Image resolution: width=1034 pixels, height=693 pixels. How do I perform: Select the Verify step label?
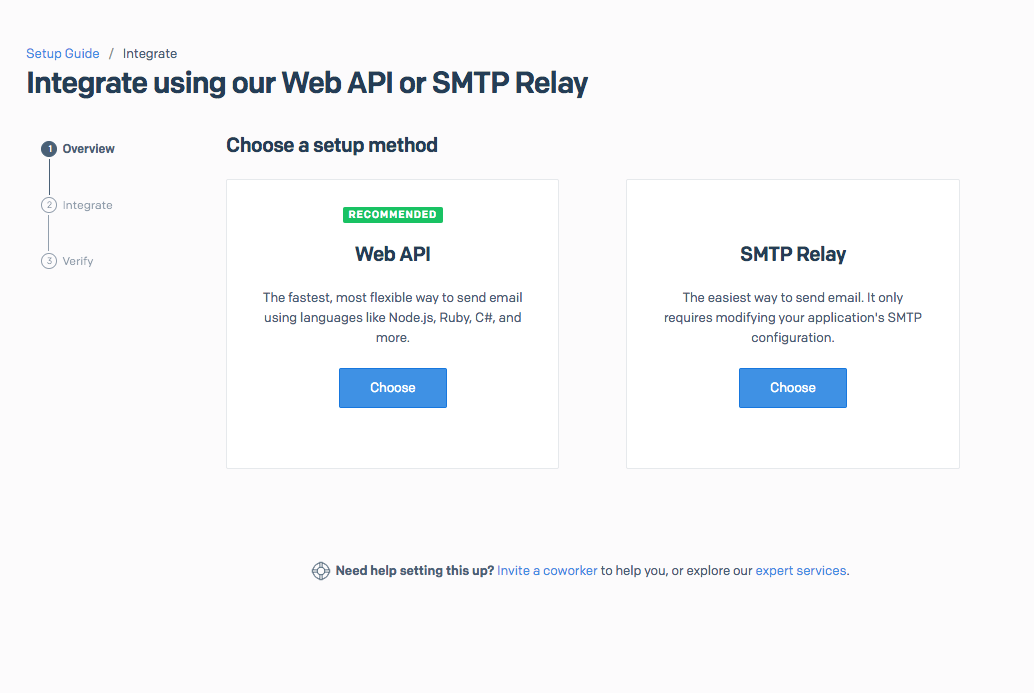click(x=78, y=261)
